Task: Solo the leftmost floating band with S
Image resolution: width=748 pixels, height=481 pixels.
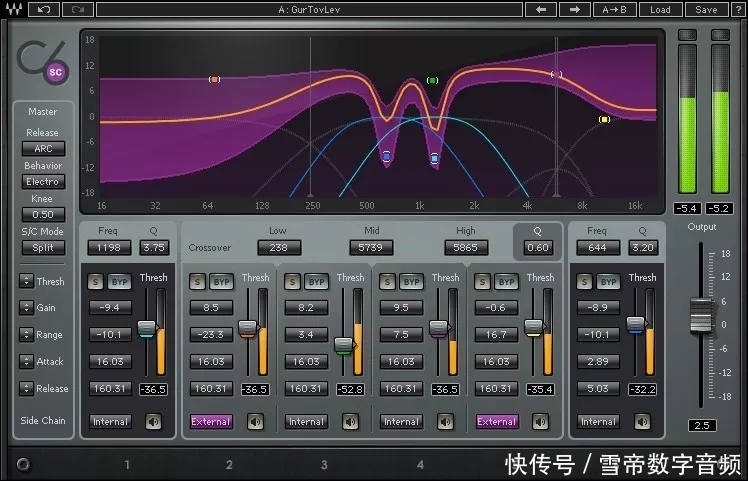Action: [x=96, y=282]
